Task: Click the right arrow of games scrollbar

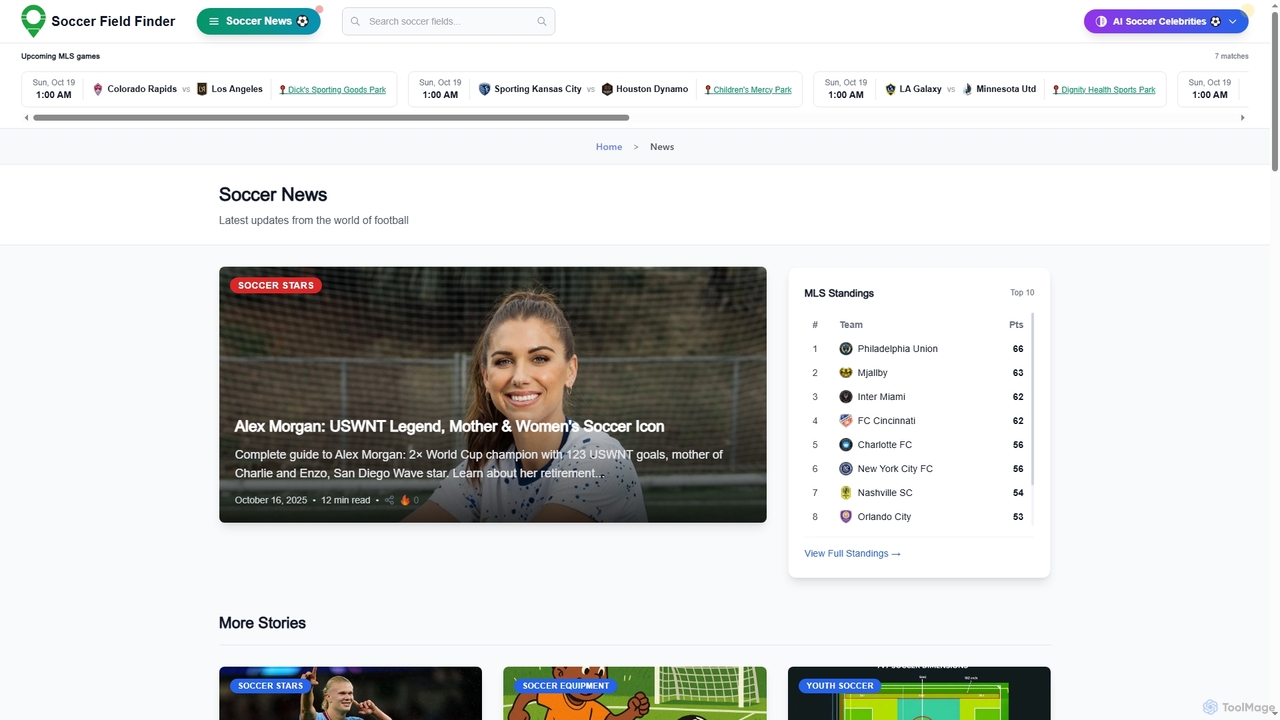Action: click(x=1243, y=118)
